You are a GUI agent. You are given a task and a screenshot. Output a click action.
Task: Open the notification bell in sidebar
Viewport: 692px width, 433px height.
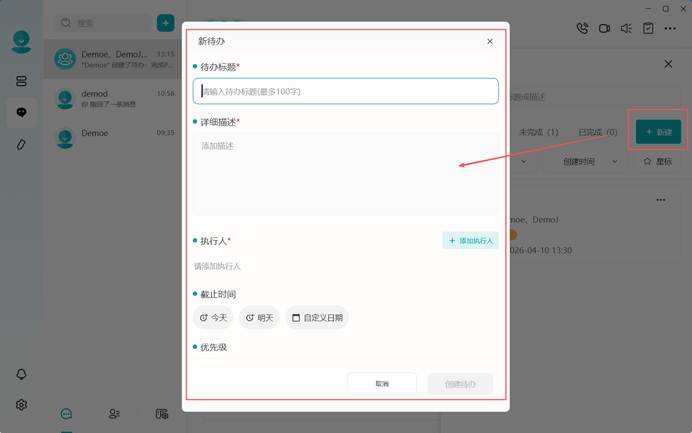tap(21, 374)
